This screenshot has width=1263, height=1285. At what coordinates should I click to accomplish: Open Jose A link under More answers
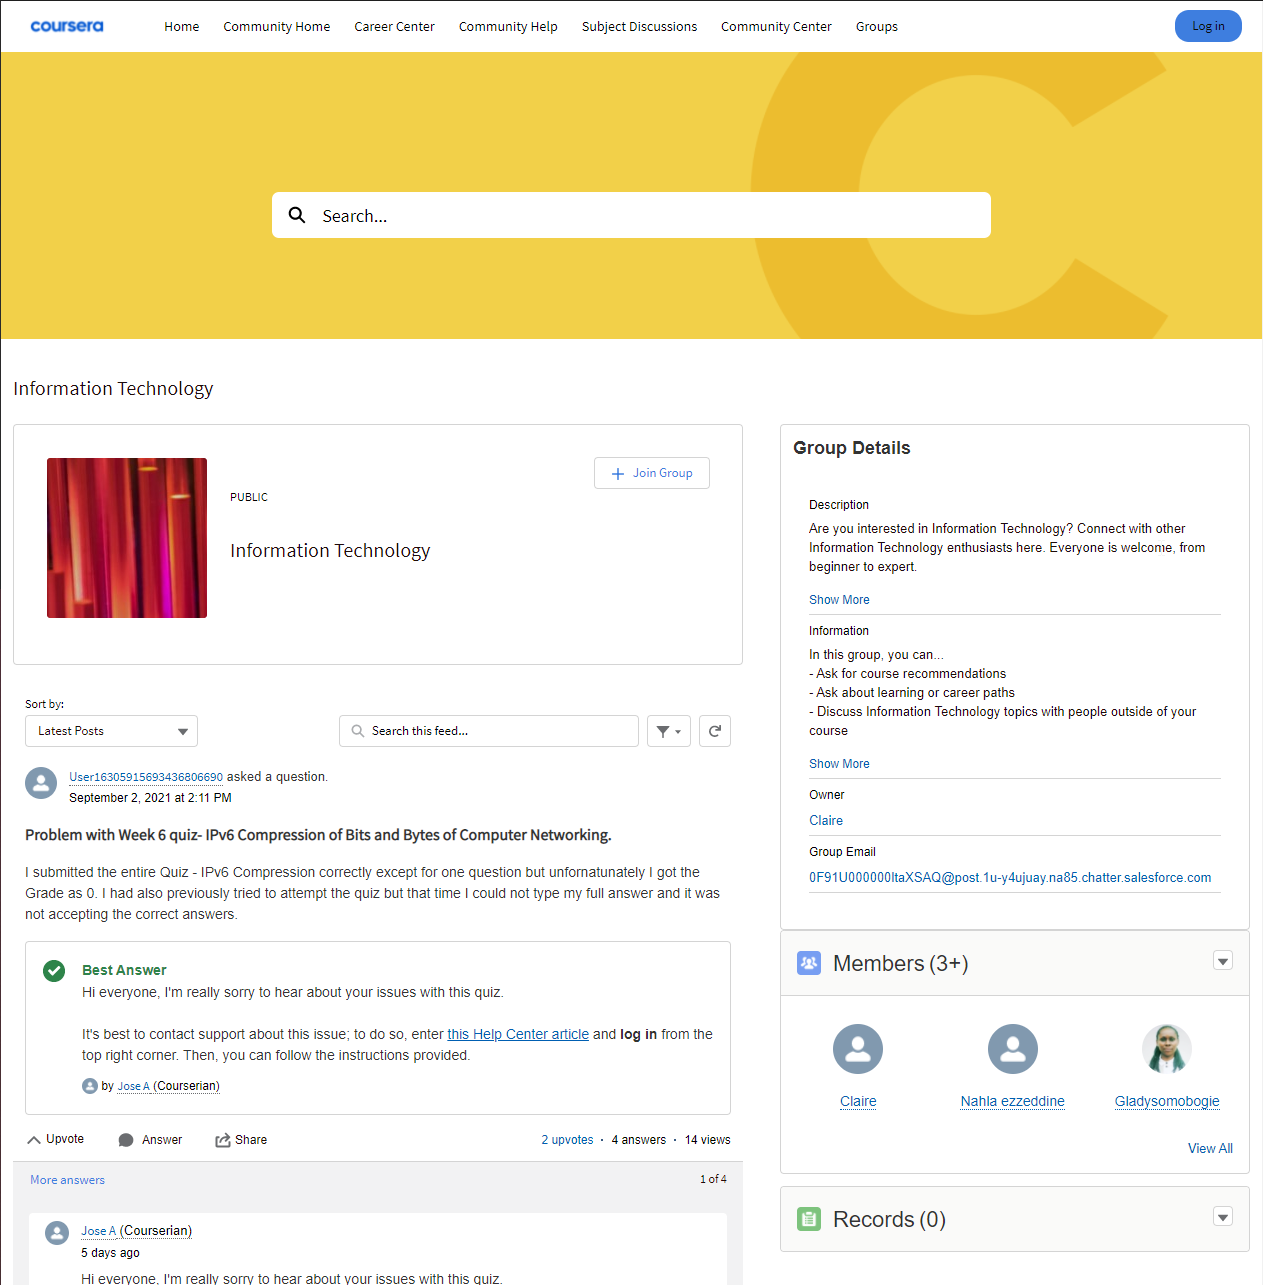pos(99,1231)
